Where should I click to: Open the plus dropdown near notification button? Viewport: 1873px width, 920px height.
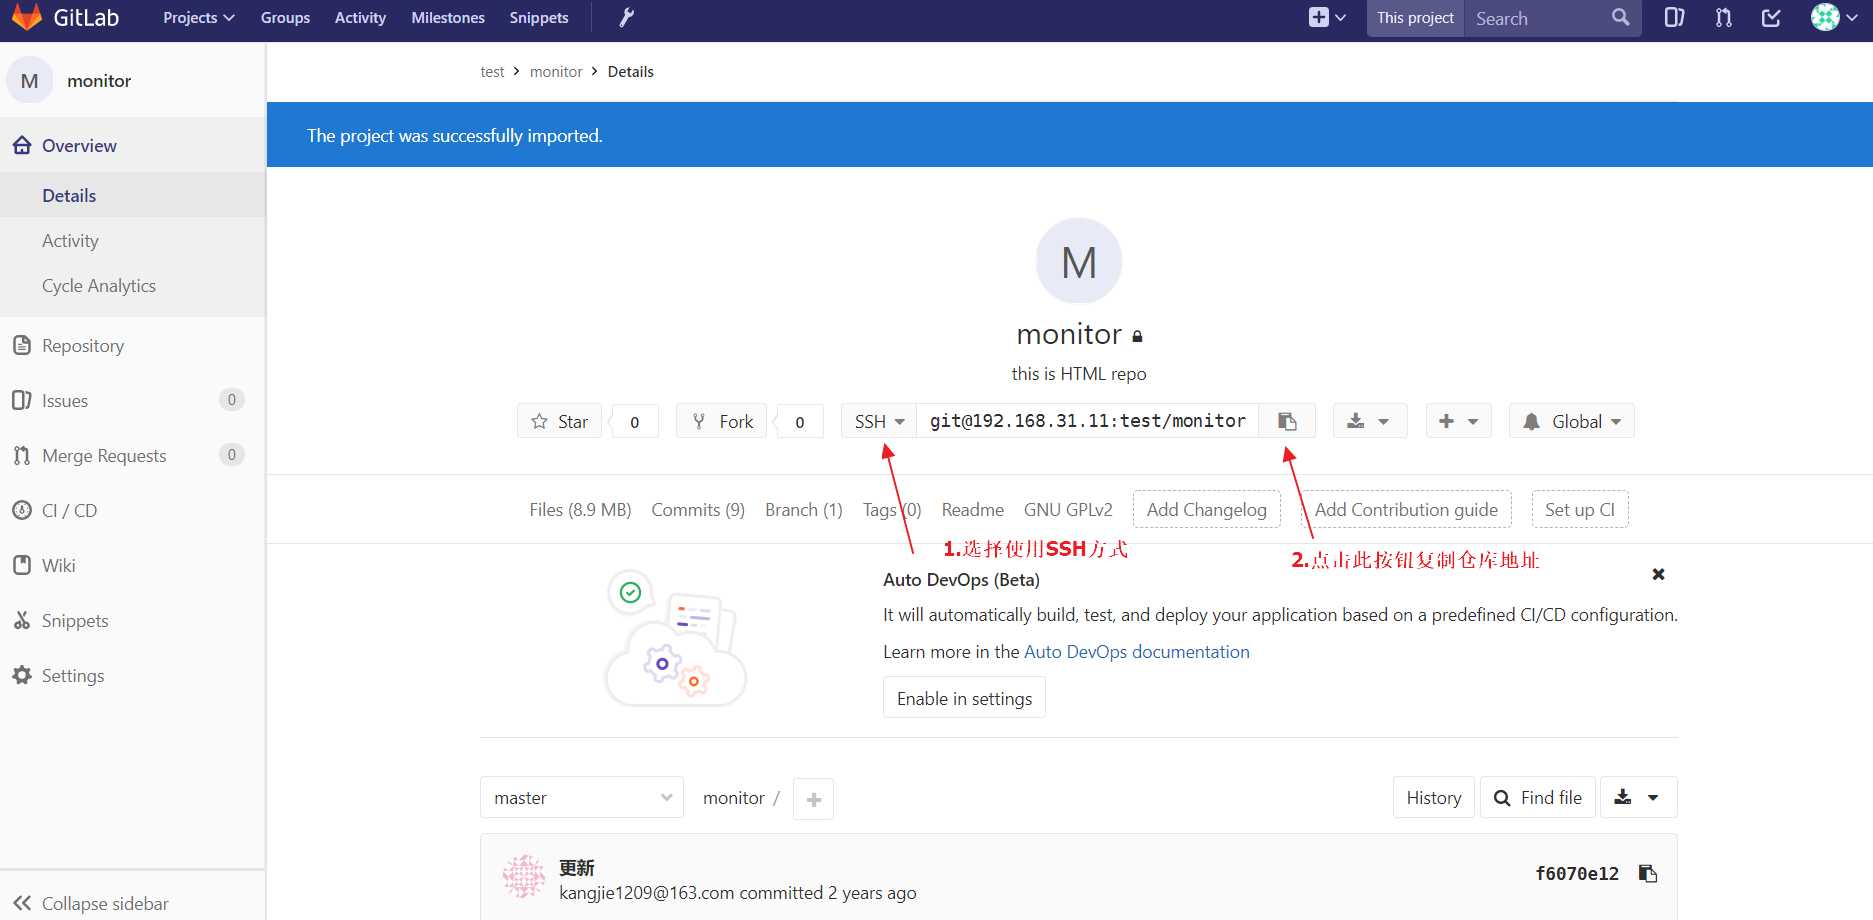[x=1458, y=421]
